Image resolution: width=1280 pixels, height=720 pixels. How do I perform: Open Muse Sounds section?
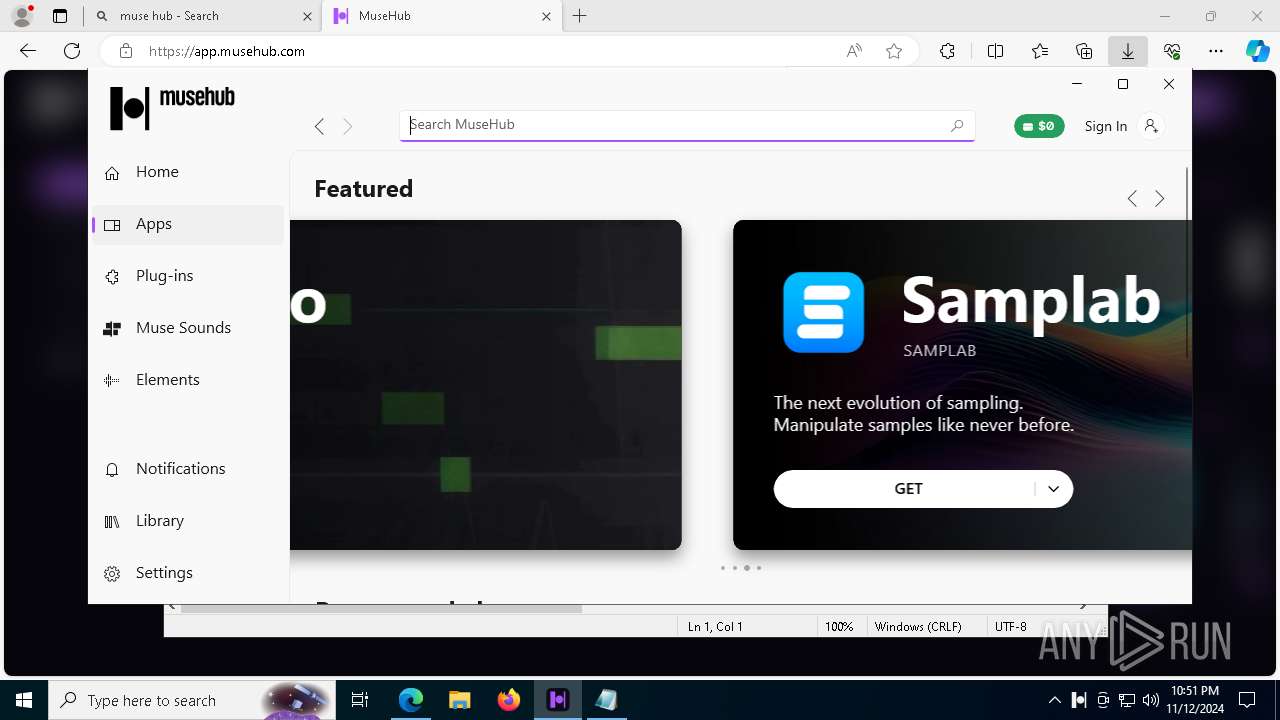[x=188, y=328]
